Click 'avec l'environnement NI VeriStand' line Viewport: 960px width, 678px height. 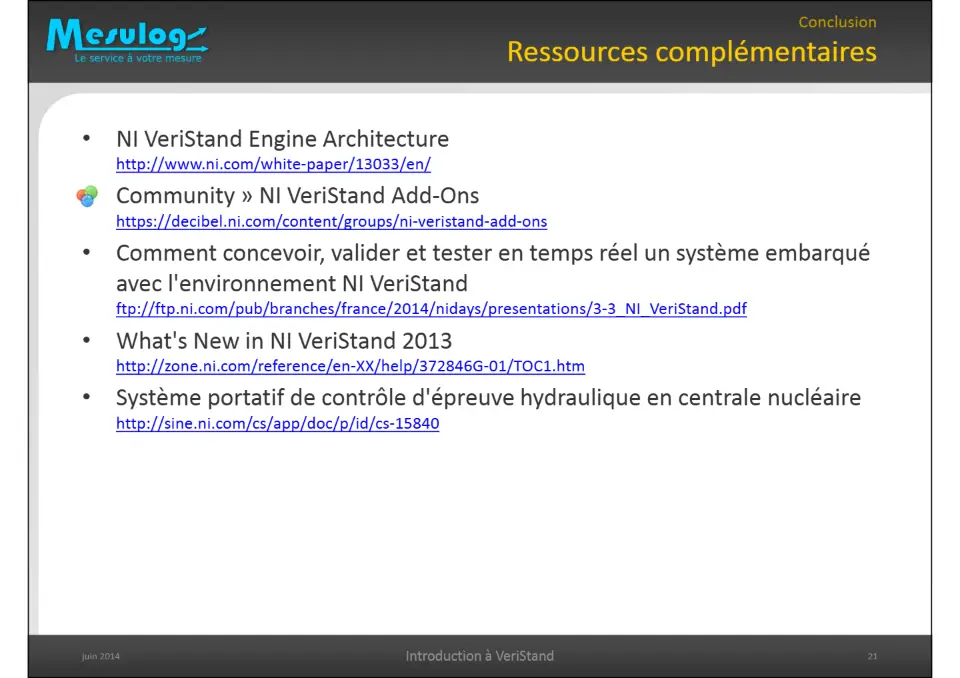pos(291,284)
